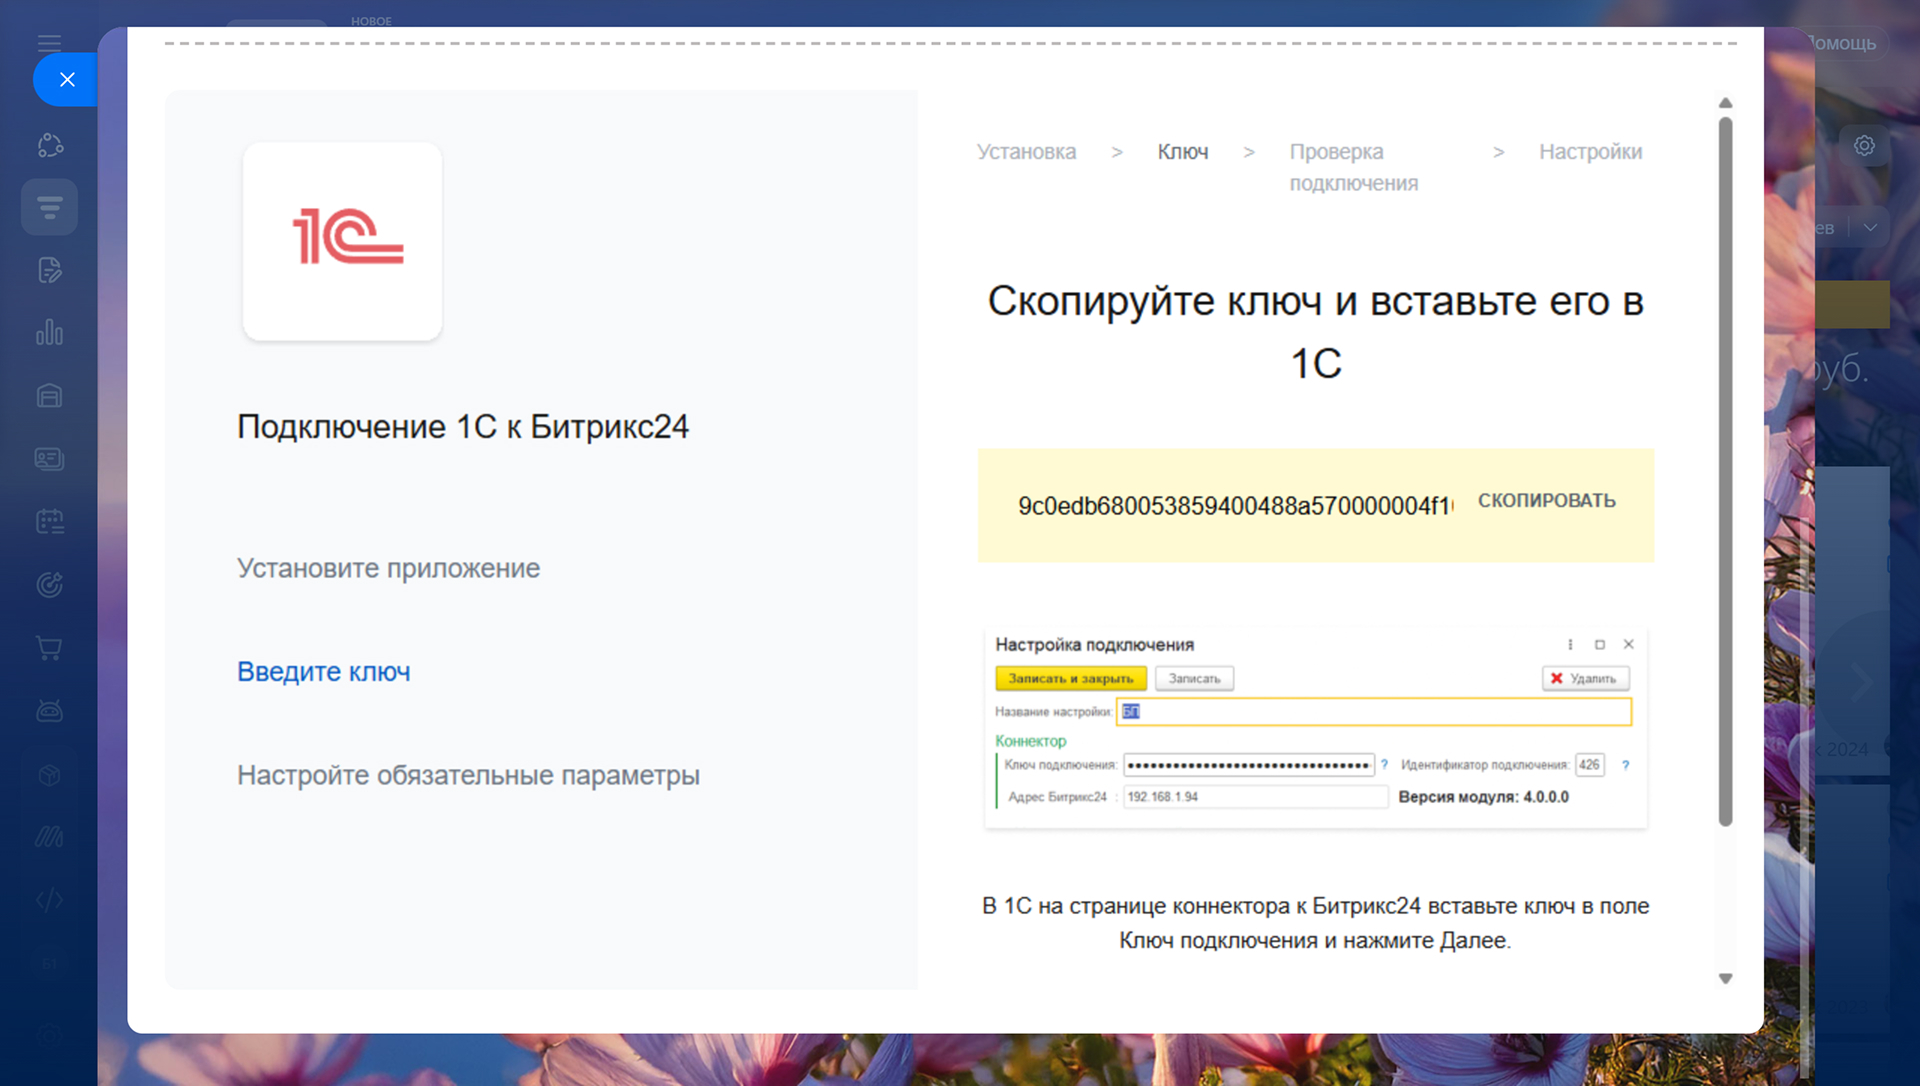Click the heading Скопируйте ключ и вставьте

(1315, 332)
